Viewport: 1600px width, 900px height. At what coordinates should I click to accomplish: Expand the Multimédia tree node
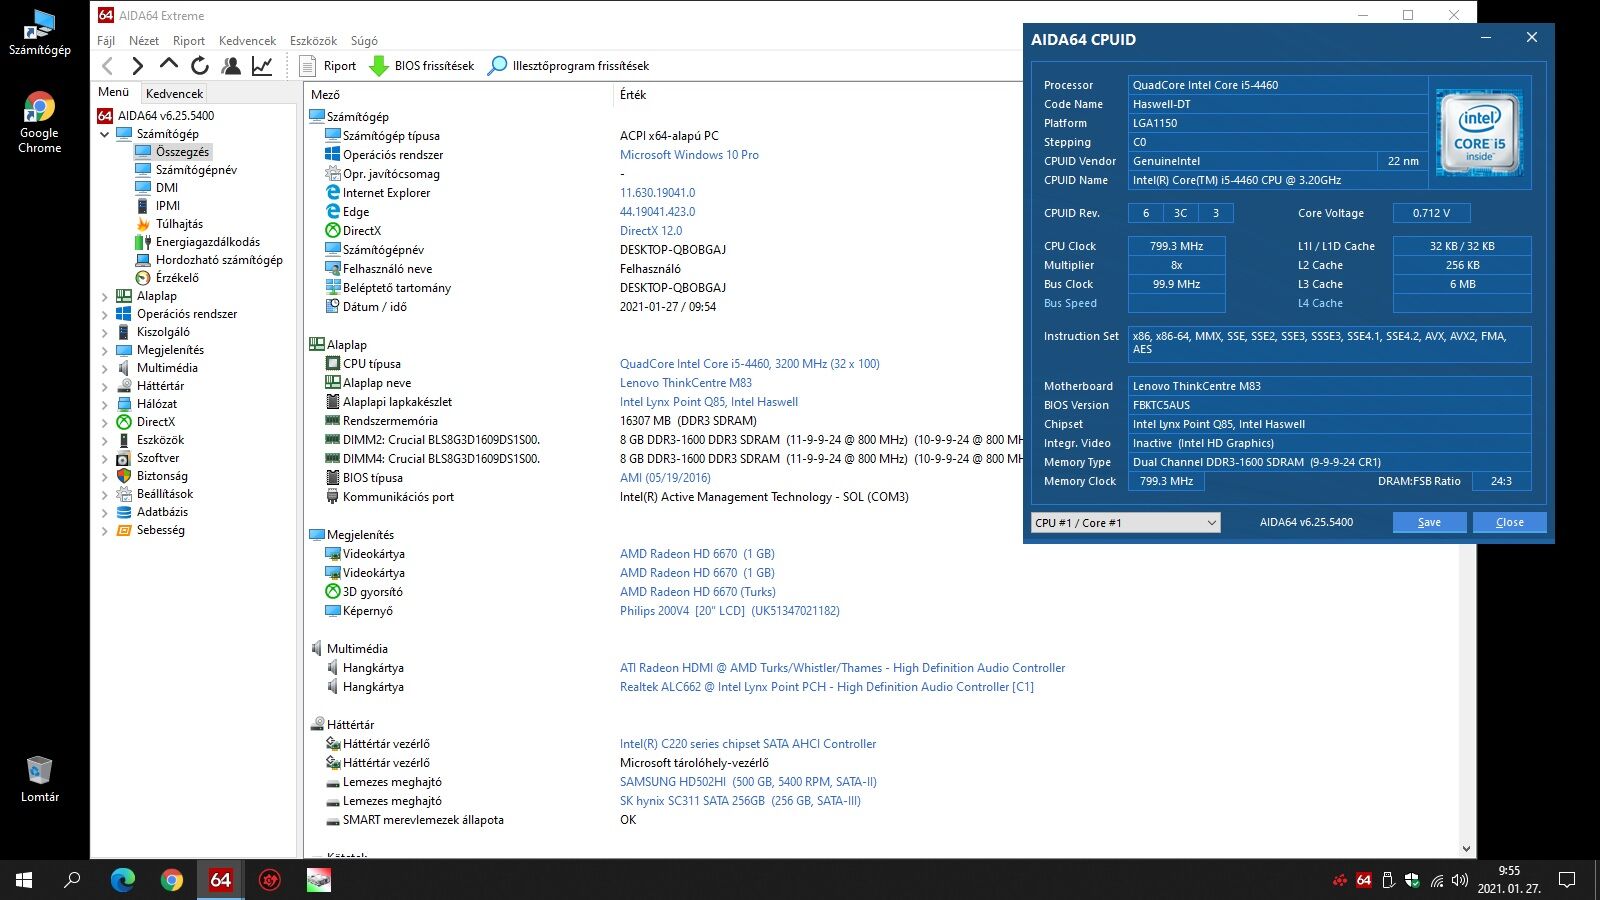click(105, 368)
